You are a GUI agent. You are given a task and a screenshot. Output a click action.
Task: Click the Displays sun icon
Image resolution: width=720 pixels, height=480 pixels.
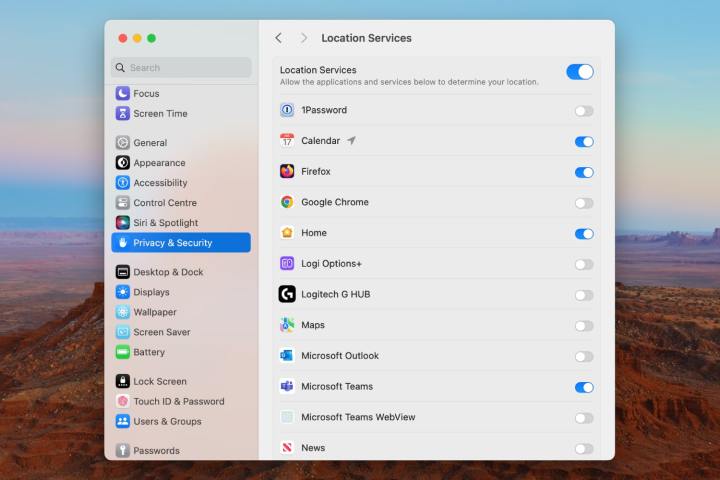[x=123, y=292]
